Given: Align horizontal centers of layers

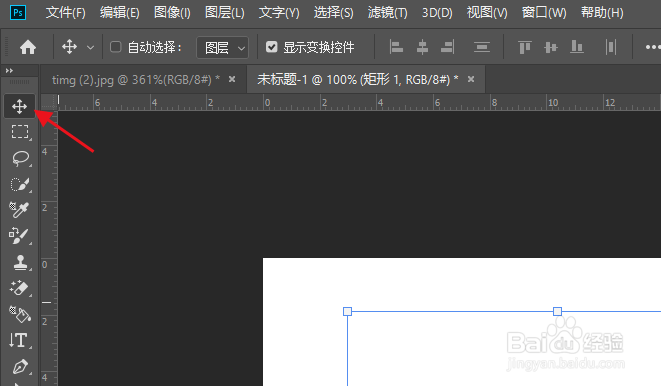Looking at the screenshot, I should coord(422,47).
